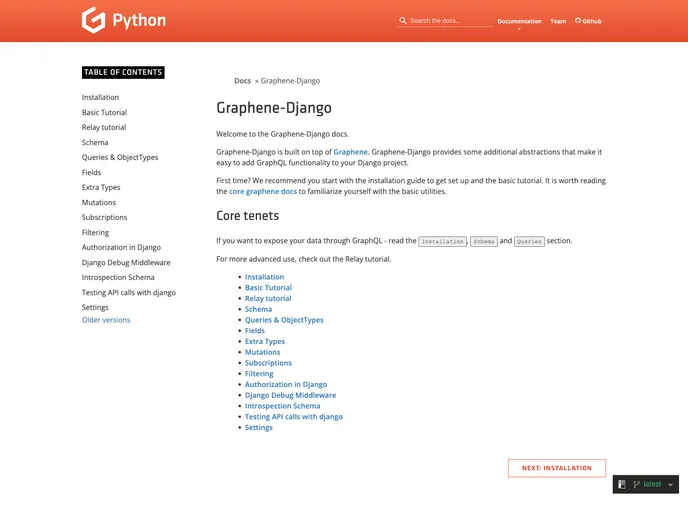
Task: Click the search magnifier icon
Action: click(402, 21)
